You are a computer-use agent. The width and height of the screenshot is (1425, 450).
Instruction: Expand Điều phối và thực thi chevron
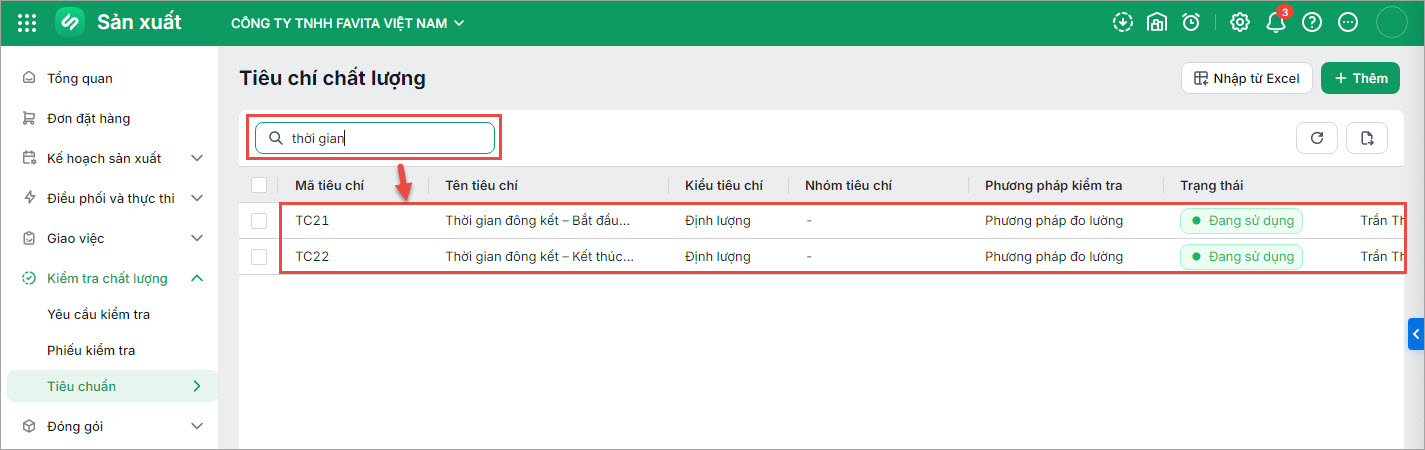pos(197,198)
